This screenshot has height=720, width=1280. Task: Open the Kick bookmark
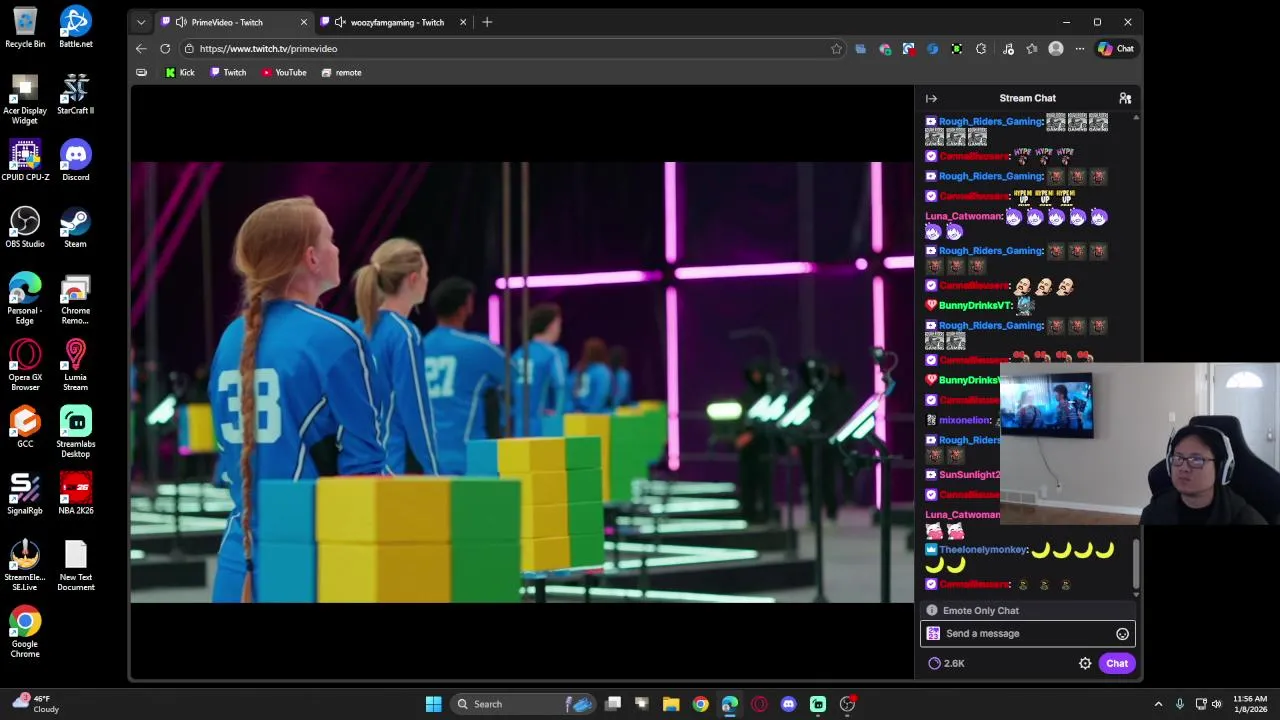point(180,73)
